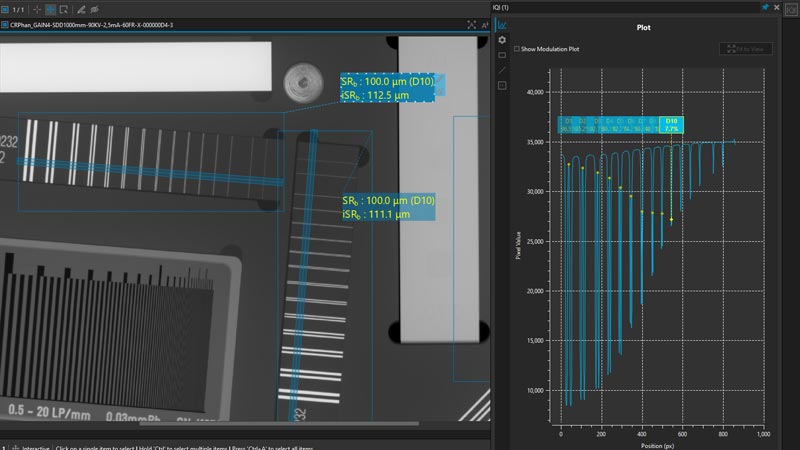Click the horizontal scrollbar under the image
This screenshot has height=450, width=800.
279,423
